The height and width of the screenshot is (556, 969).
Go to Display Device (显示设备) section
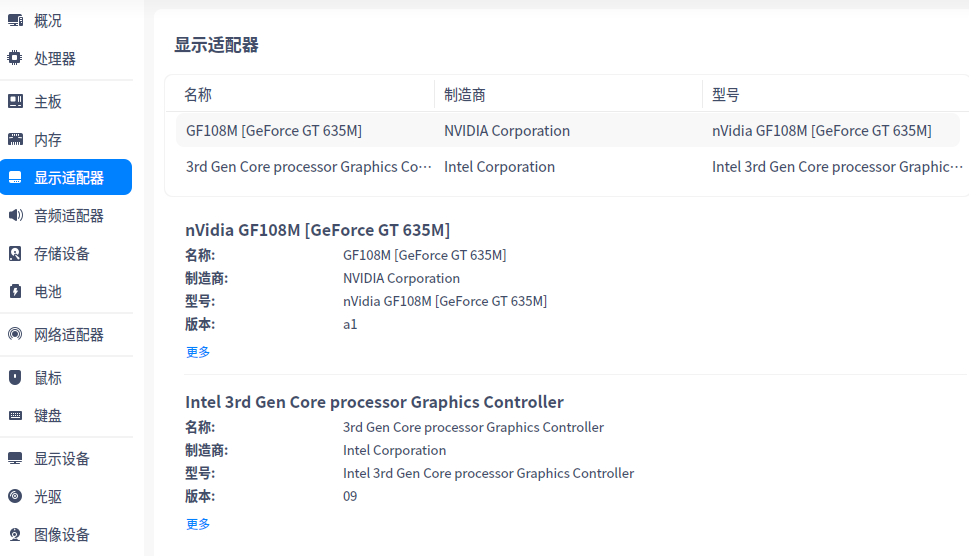click(x=62, y=459)
